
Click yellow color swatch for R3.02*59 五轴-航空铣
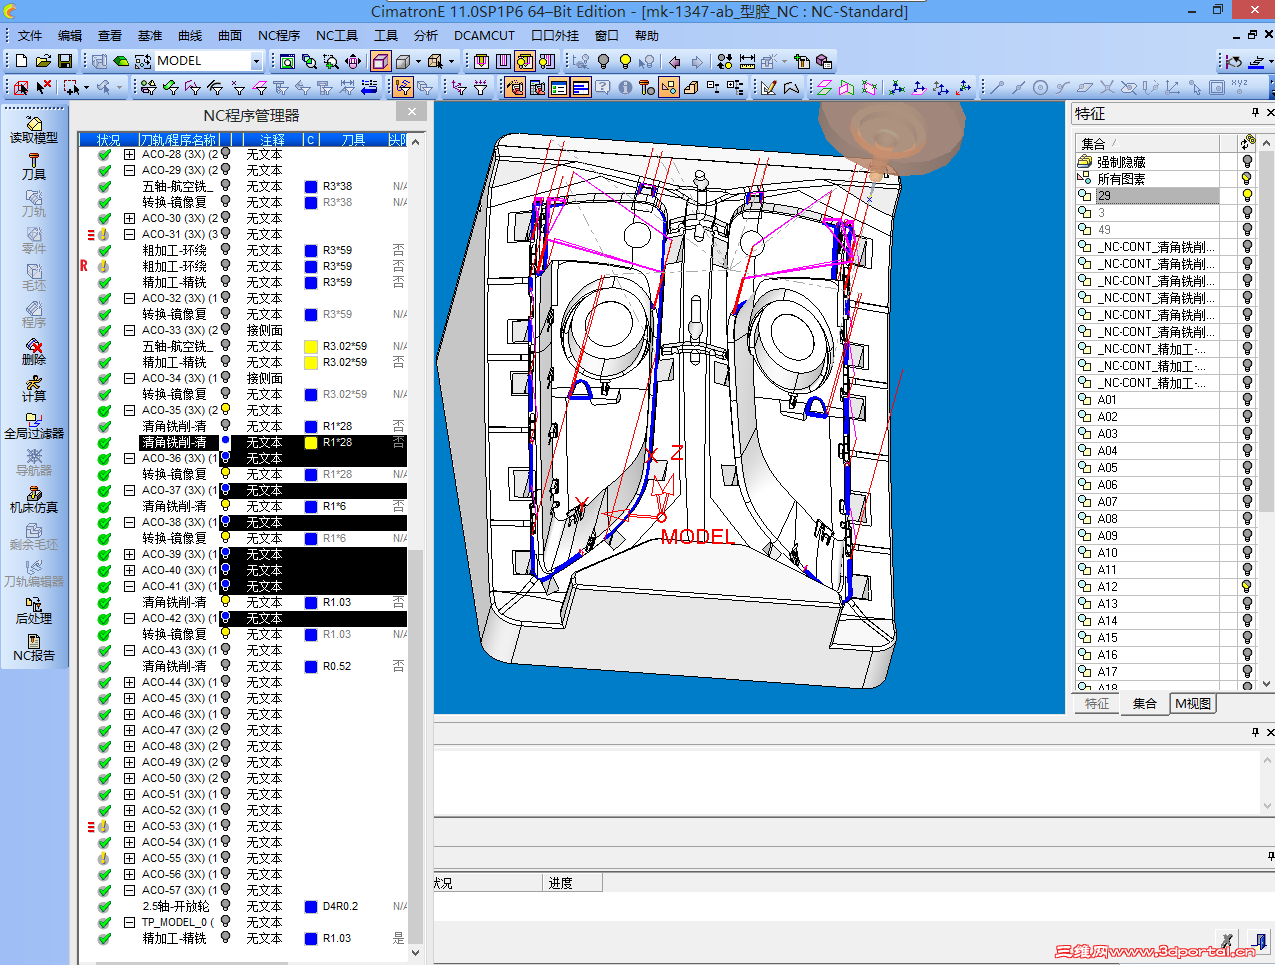(311, 347)
